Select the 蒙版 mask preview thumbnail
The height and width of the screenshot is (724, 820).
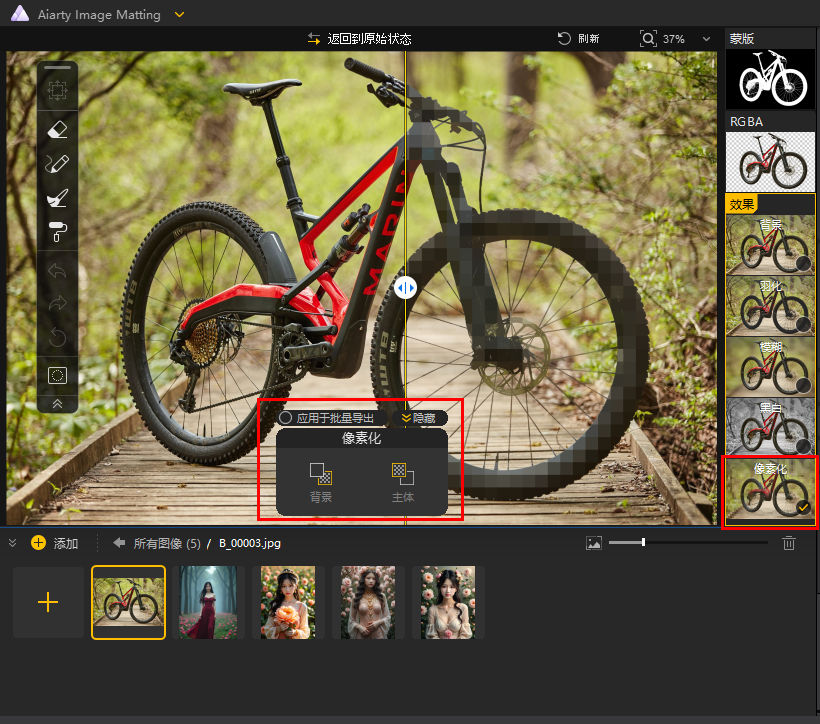[770, 79]
